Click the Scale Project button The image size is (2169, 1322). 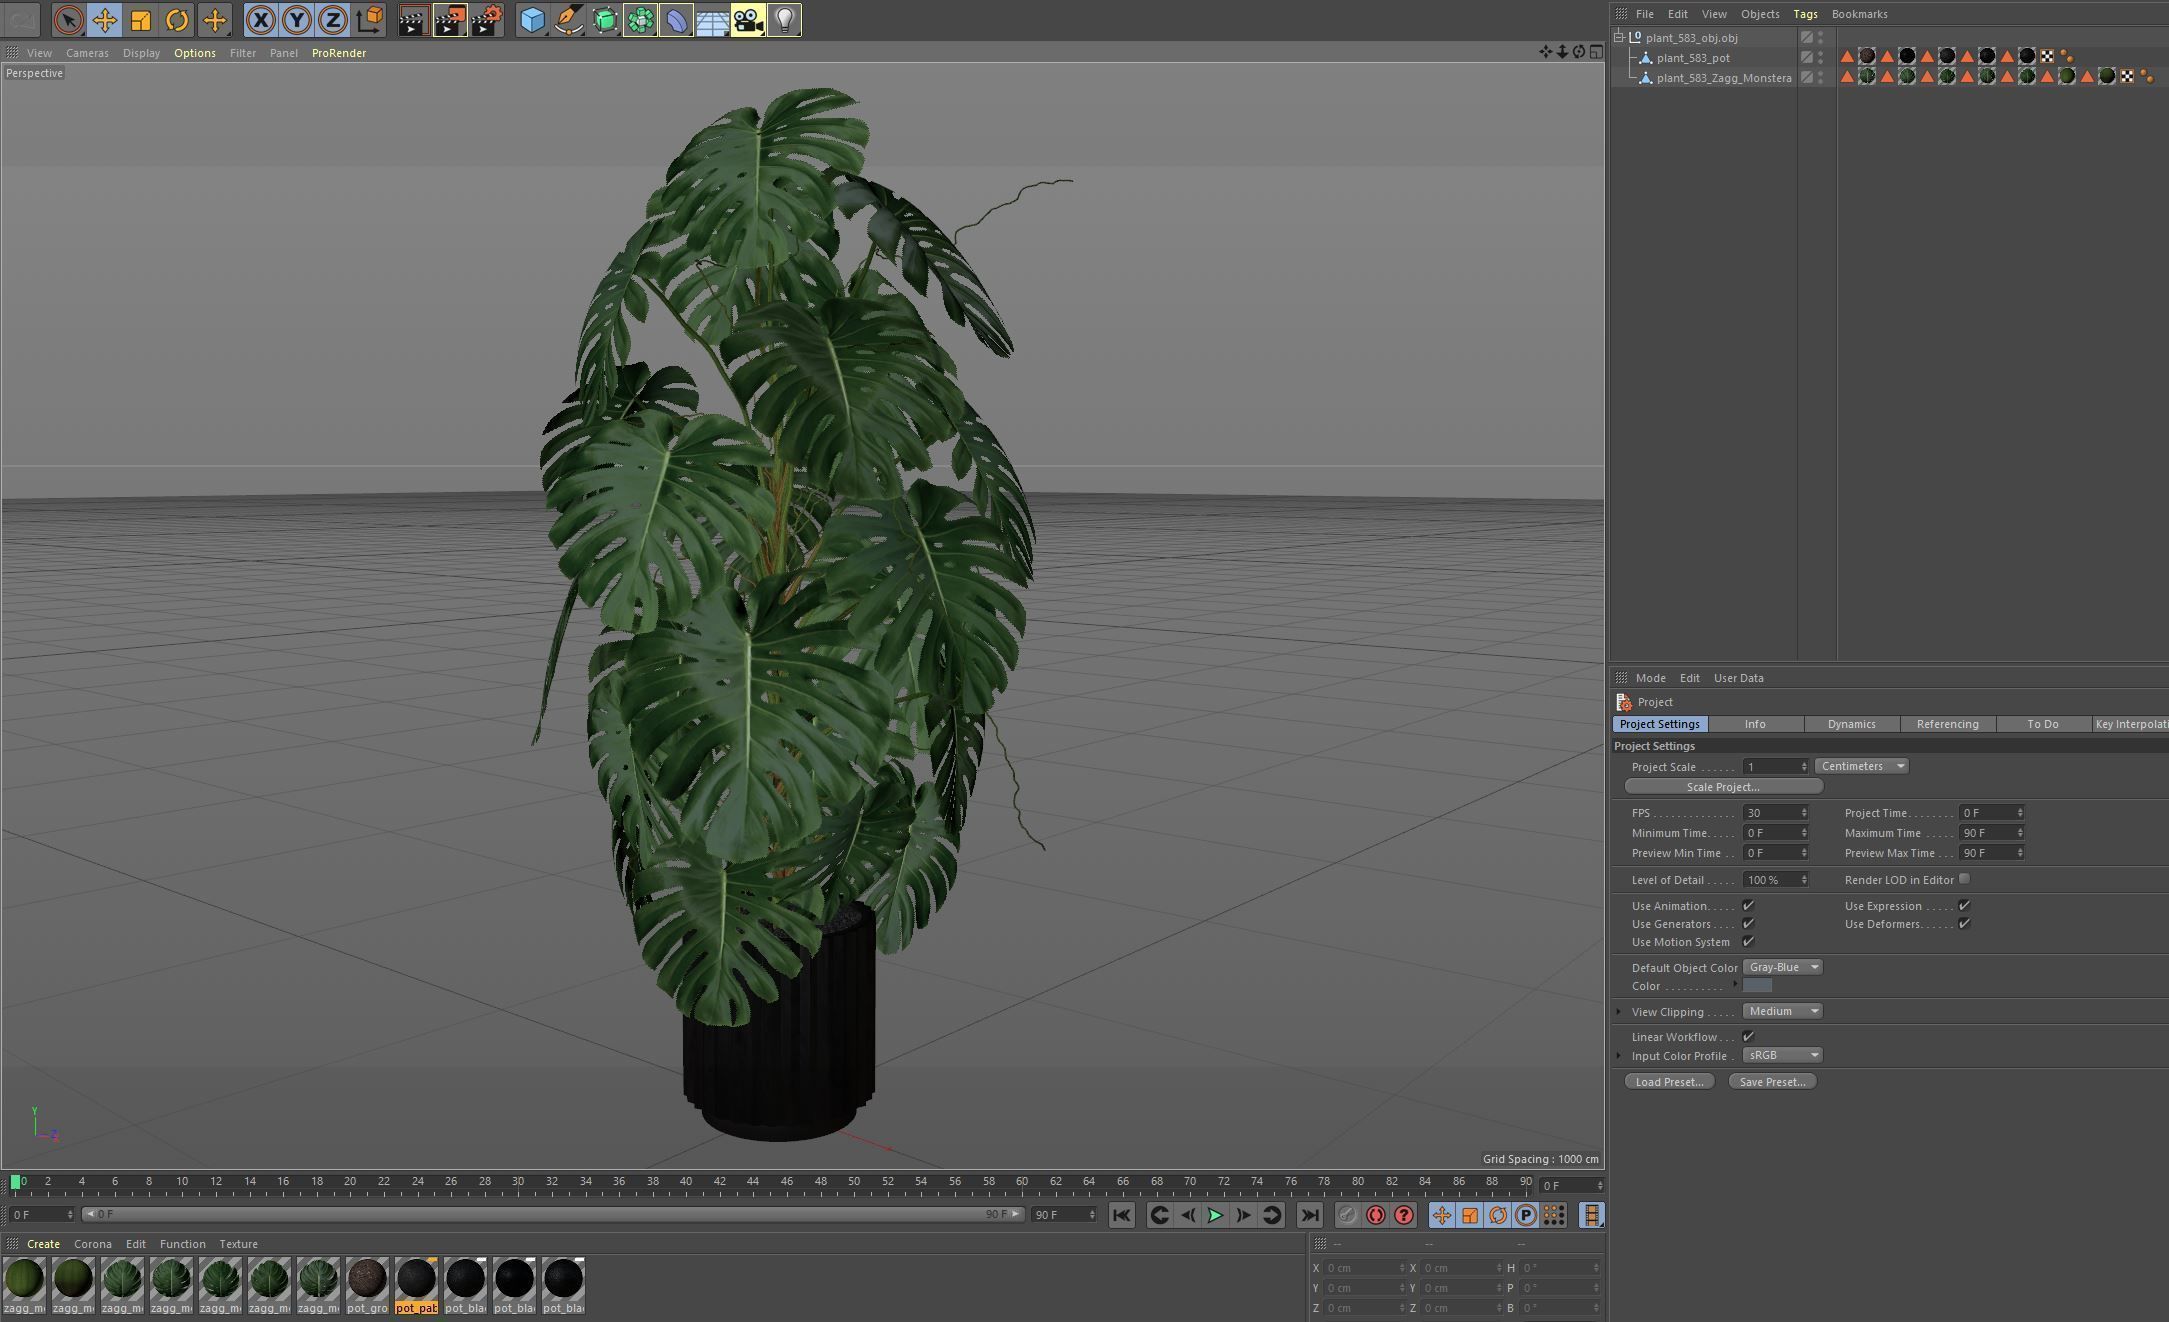tap(1723, 787)
